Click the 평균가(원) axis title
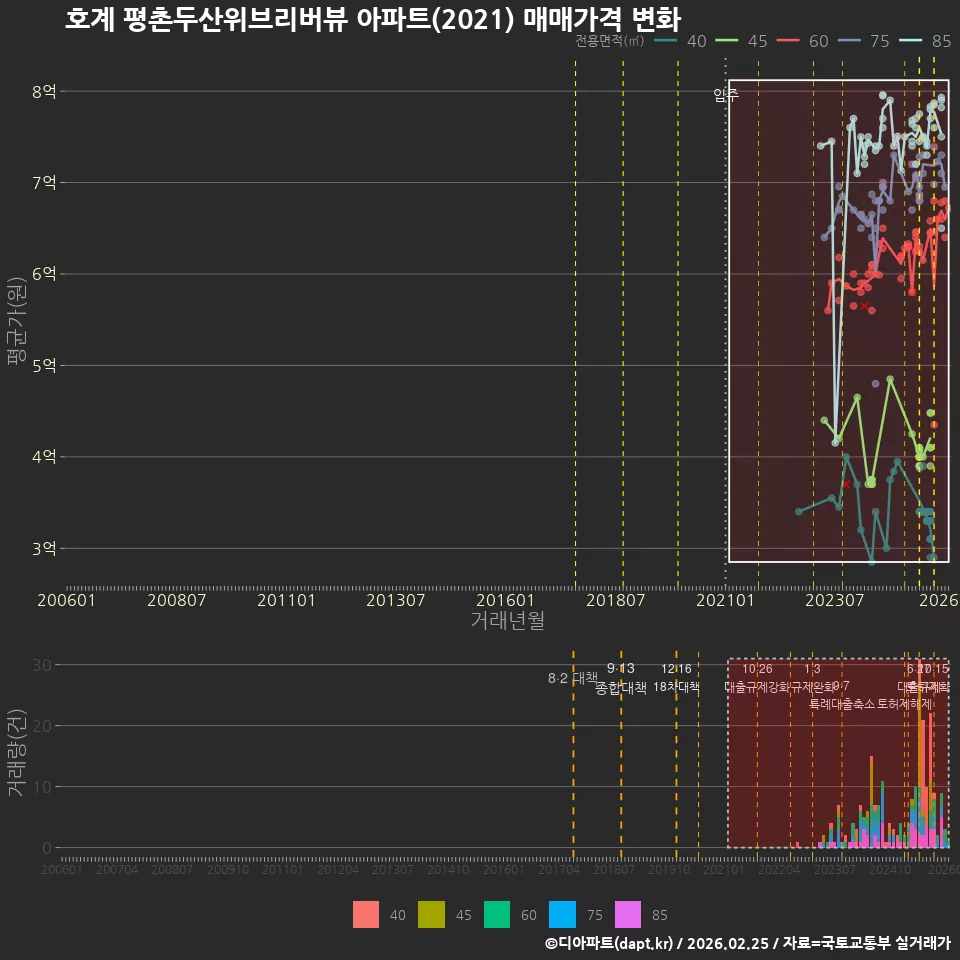The width and height of the screenshot is (960, 960). [17, 321]
